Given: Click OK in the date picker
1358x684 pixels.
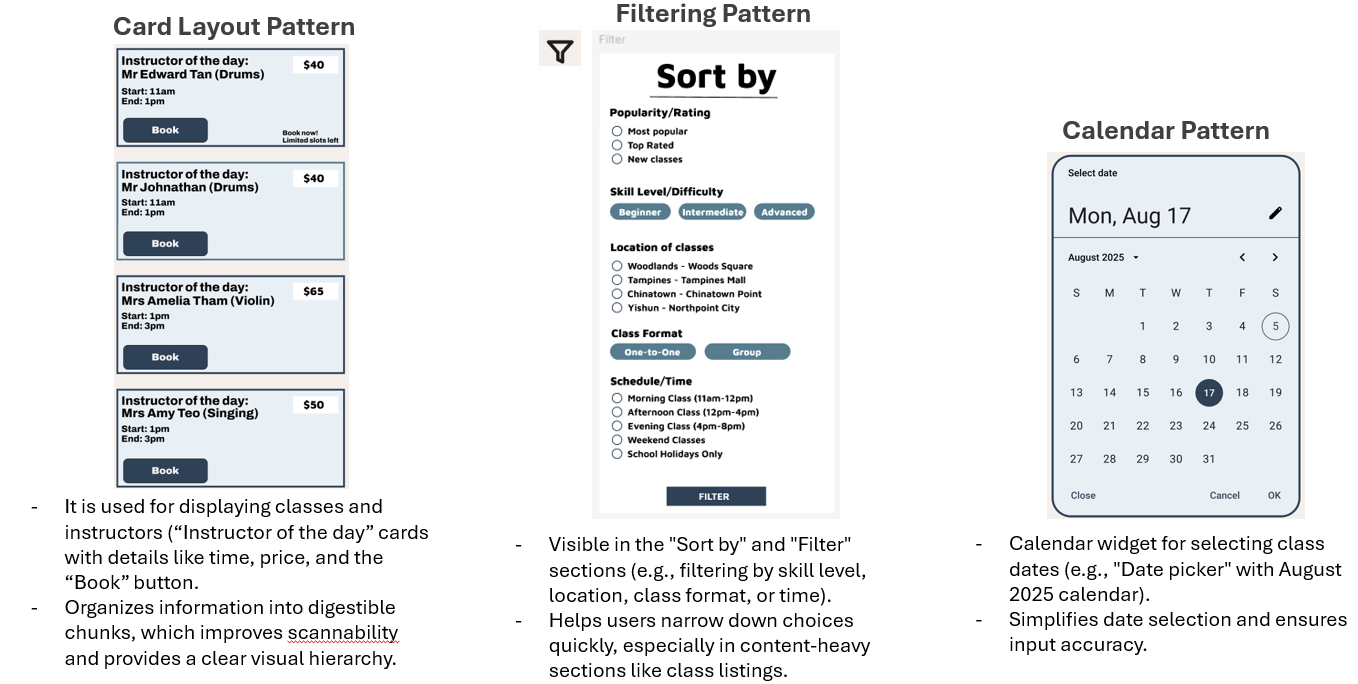Looking at the screenshot, I should pyautogui.click(x=1274, y=496).
